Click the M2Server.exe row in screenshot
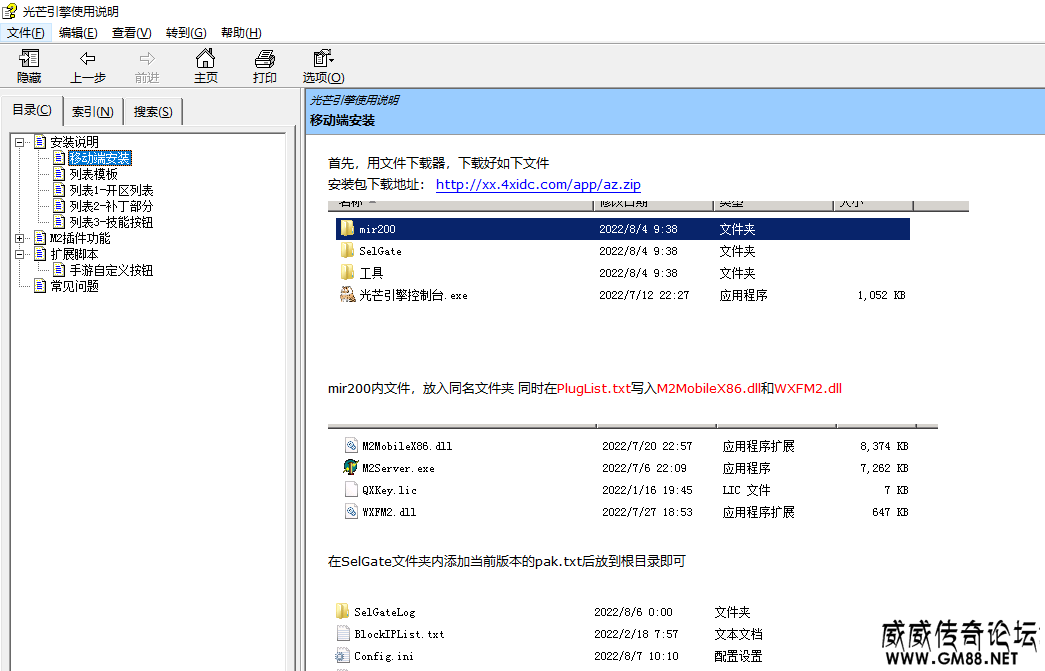 click(625, 468)
